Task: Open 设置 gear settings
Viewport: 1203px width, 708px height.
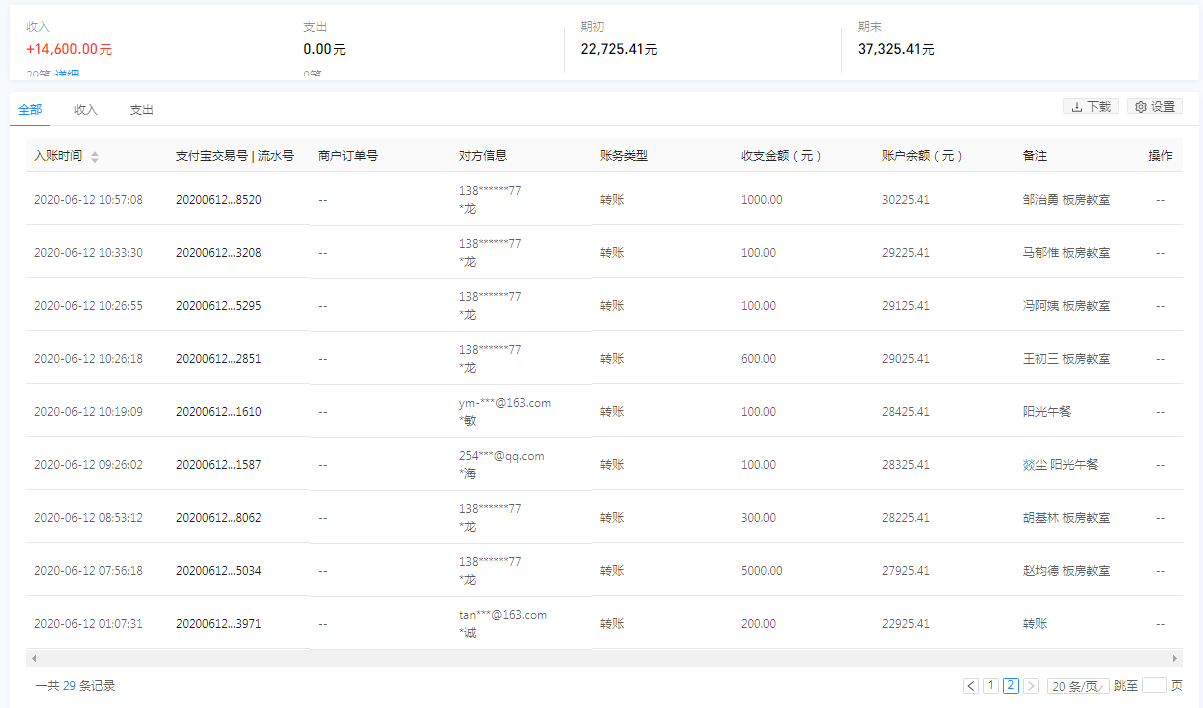Action: point(1154,107)
